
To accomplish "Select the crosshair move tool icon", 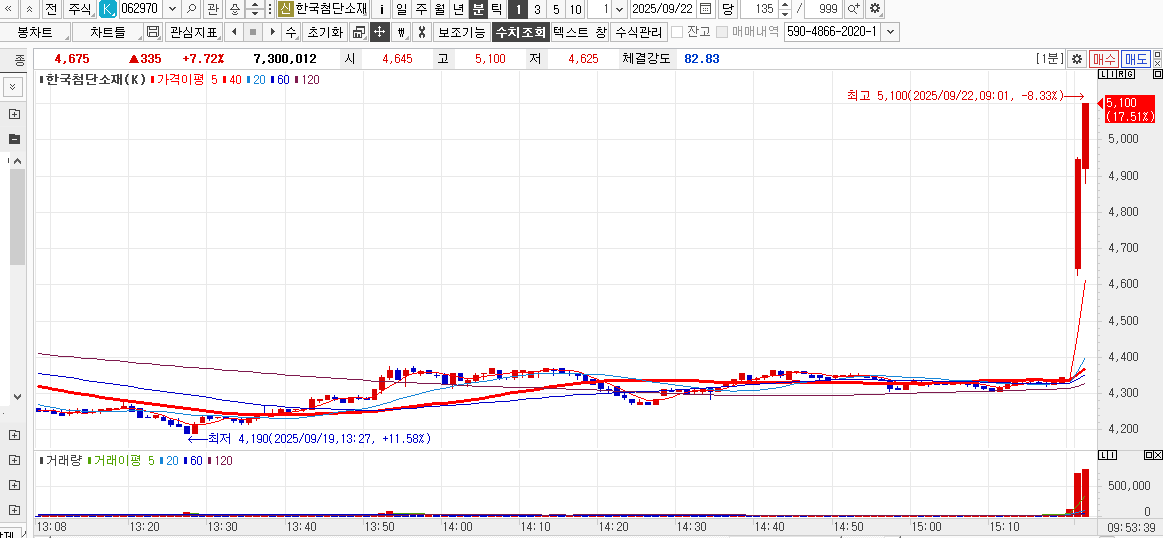I will tap(379, 32).
